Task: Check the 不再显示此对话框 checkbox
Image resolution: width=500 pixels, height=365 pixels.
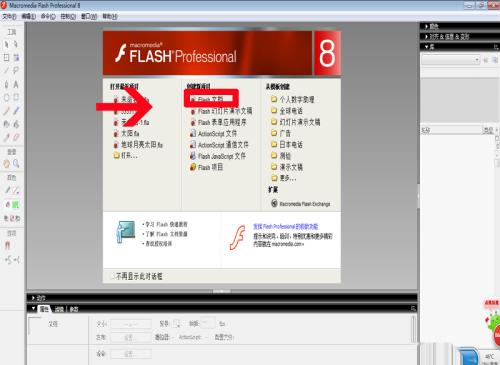Action: point(112,276)
